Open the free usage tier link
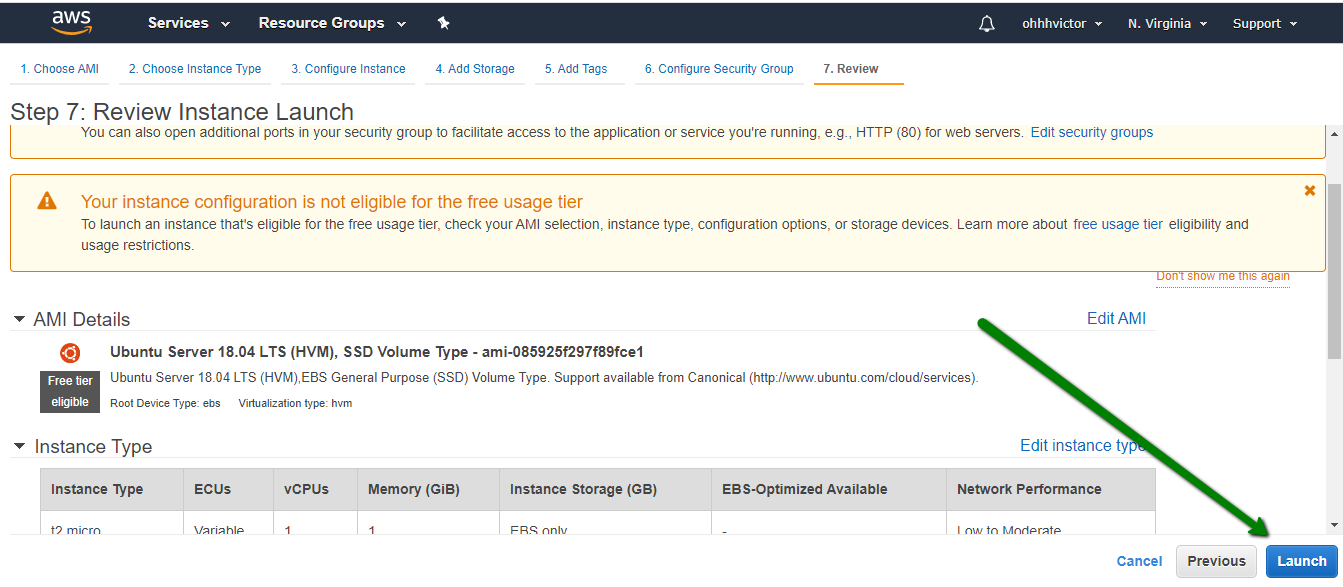 point(1118,224)
